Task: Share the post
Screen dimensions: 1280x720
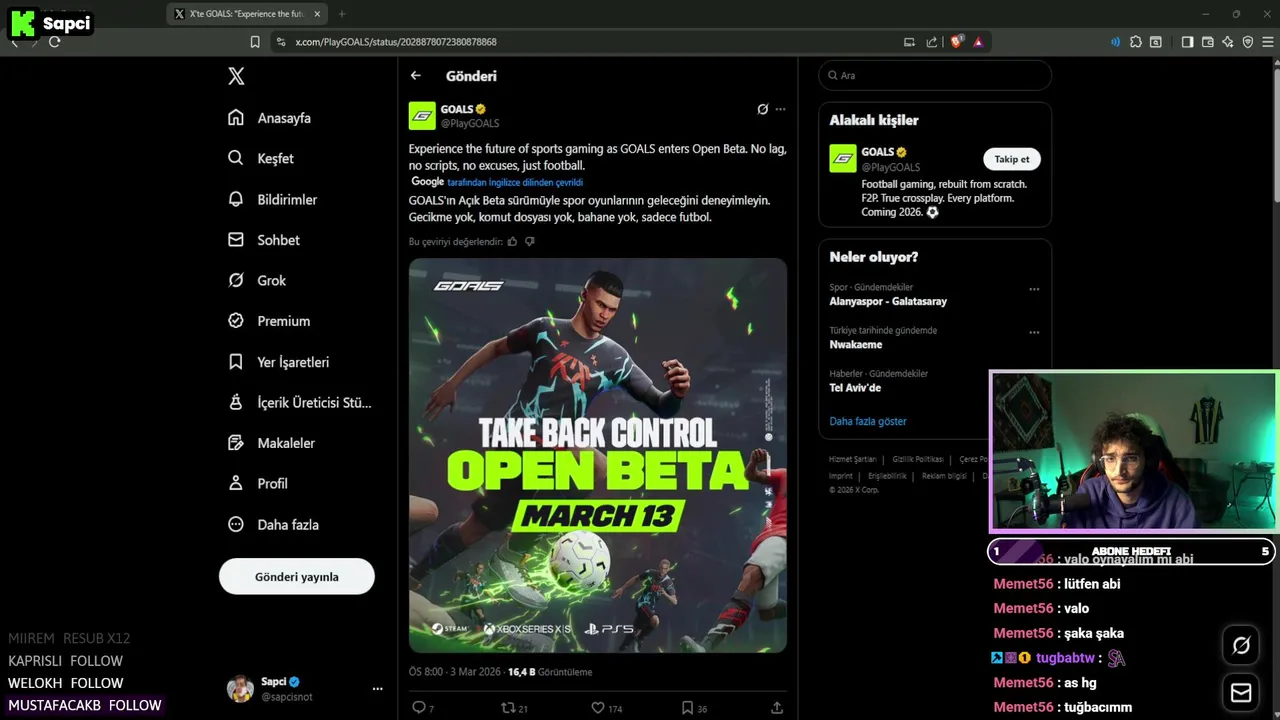Action: pos(777,707)
